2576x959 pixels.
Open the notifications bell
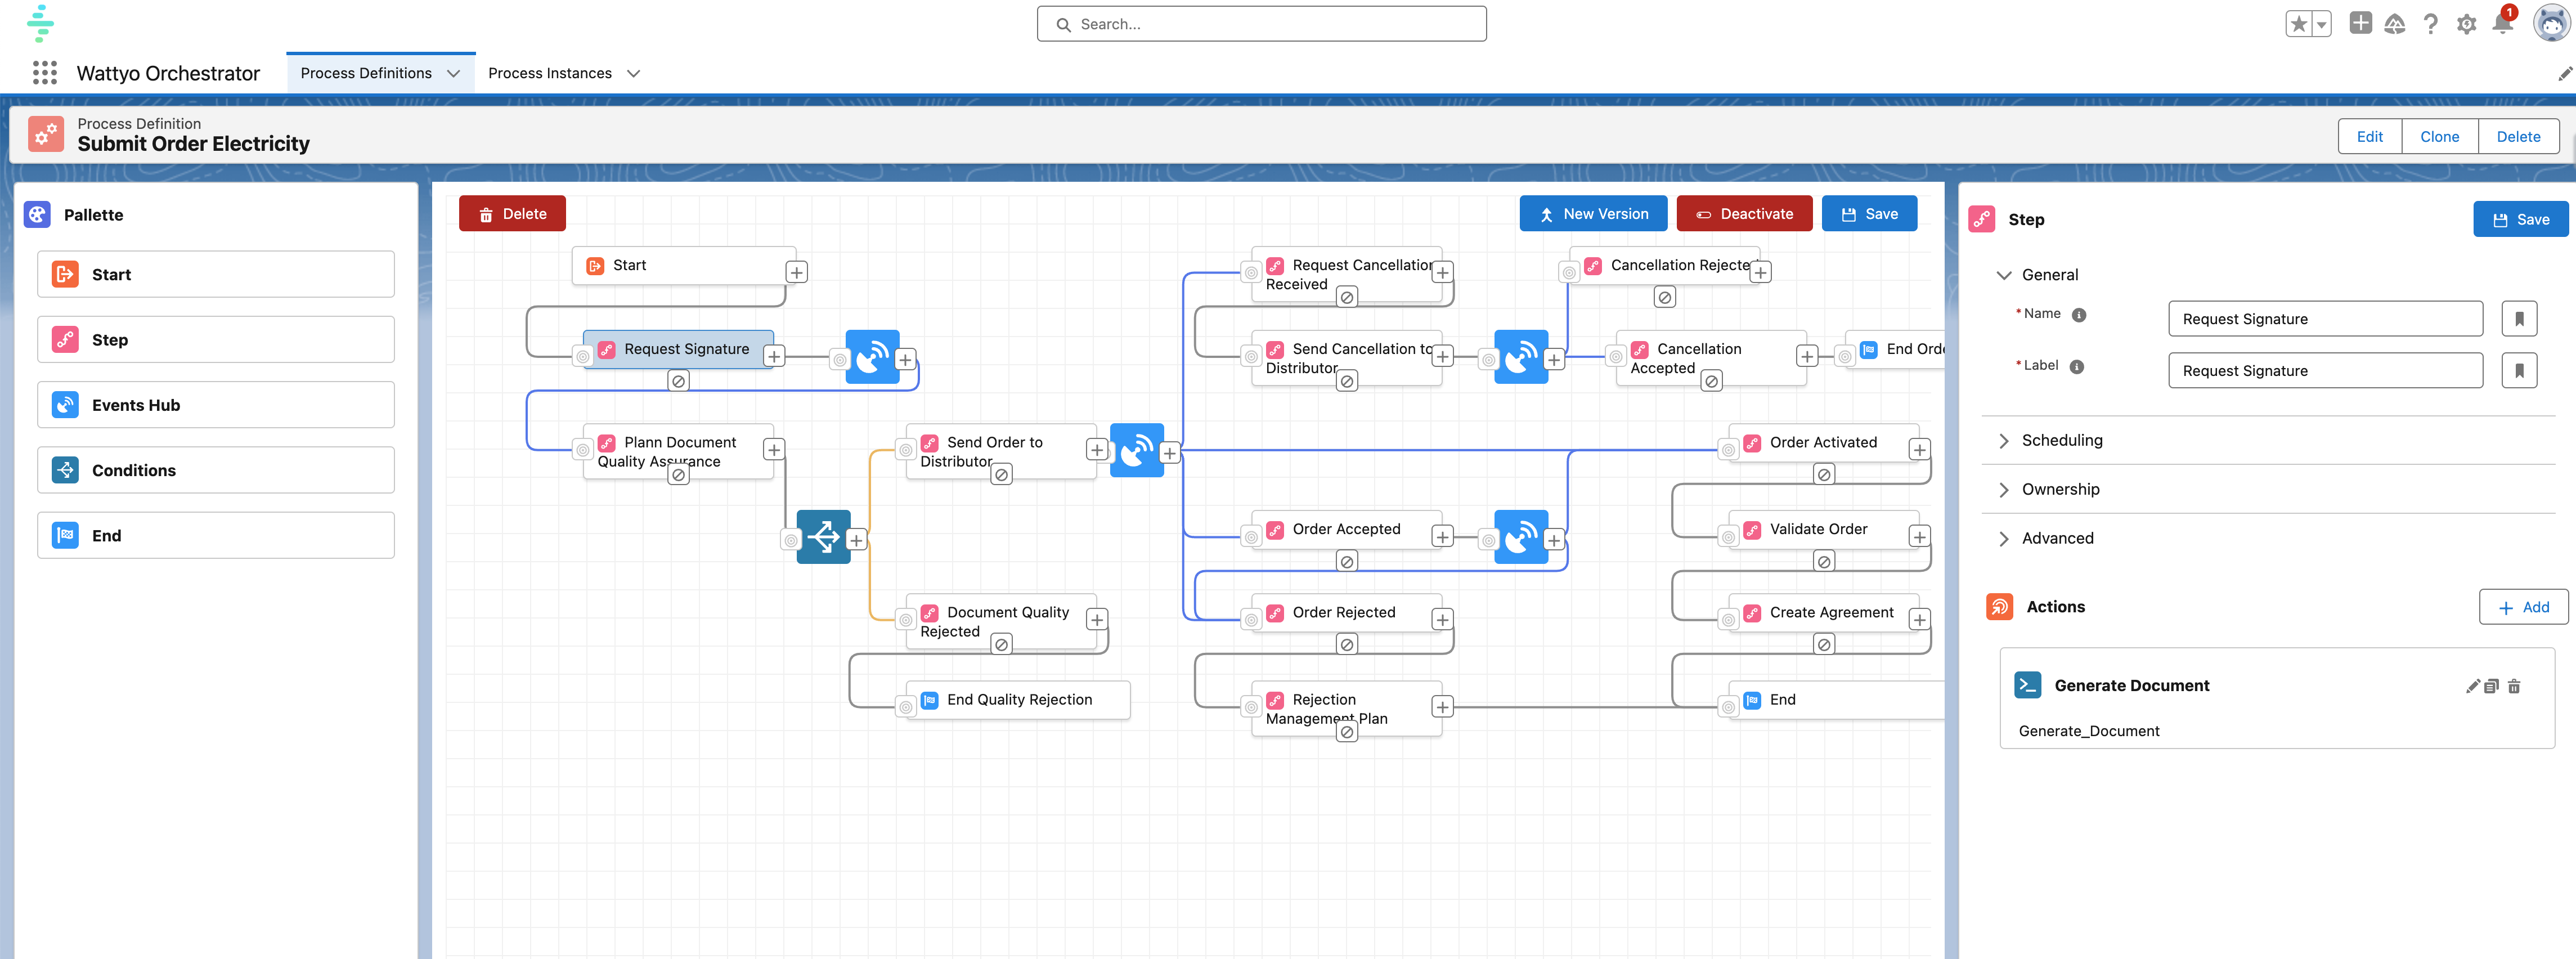point(2502,23)
